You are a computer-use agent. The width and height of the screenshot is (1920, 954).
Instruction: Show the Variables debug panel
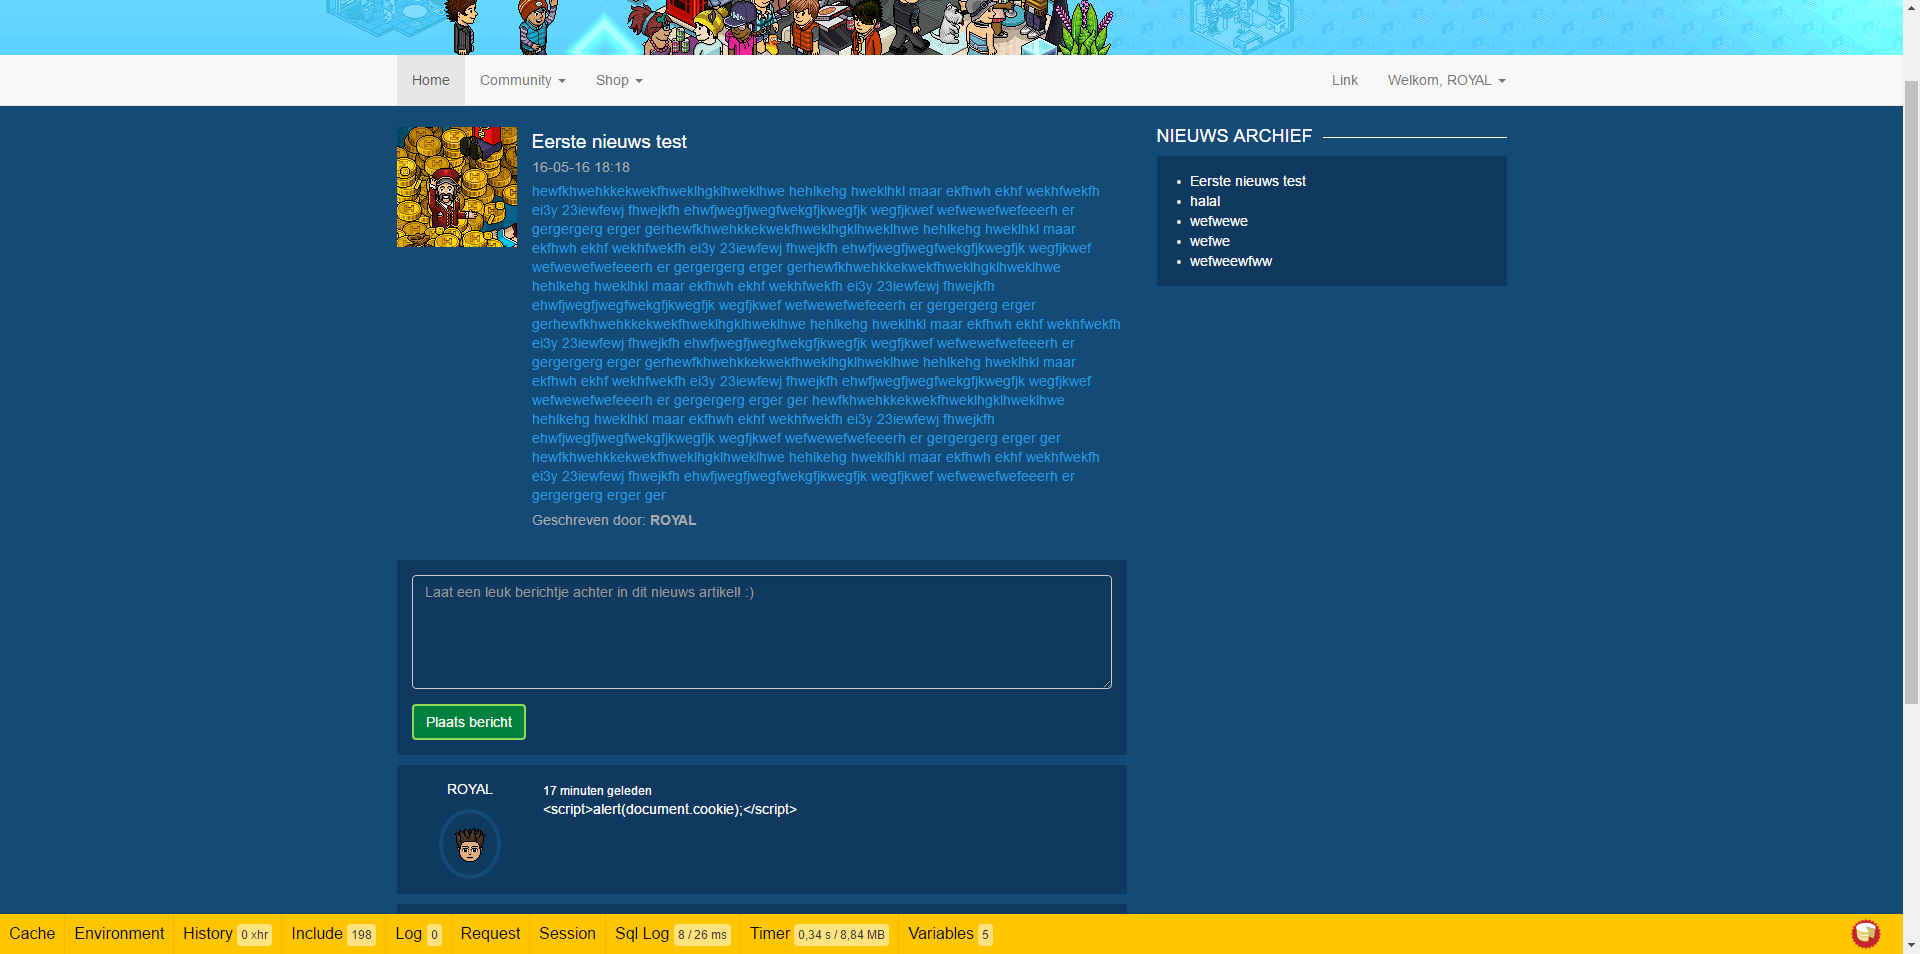(949, 934)
